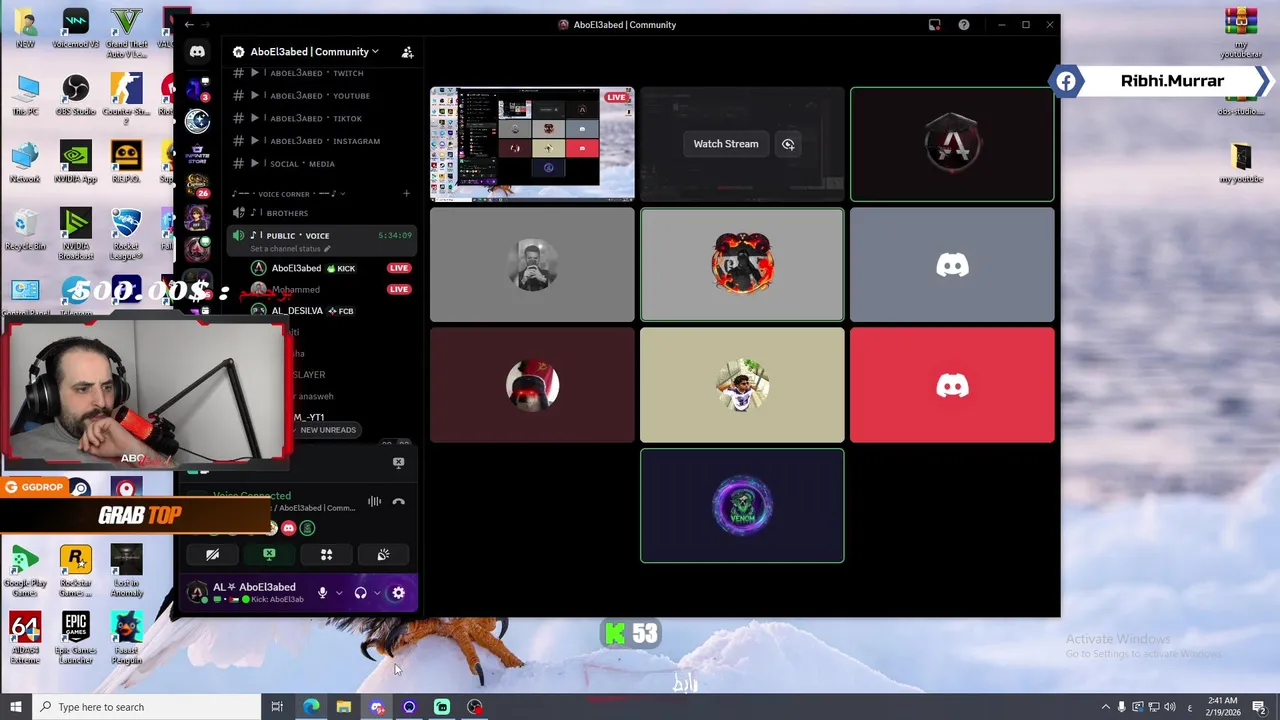Open the Invite People icon beside server name
The height and width of the screenshot is (720, 1280).
click(407, 52)
